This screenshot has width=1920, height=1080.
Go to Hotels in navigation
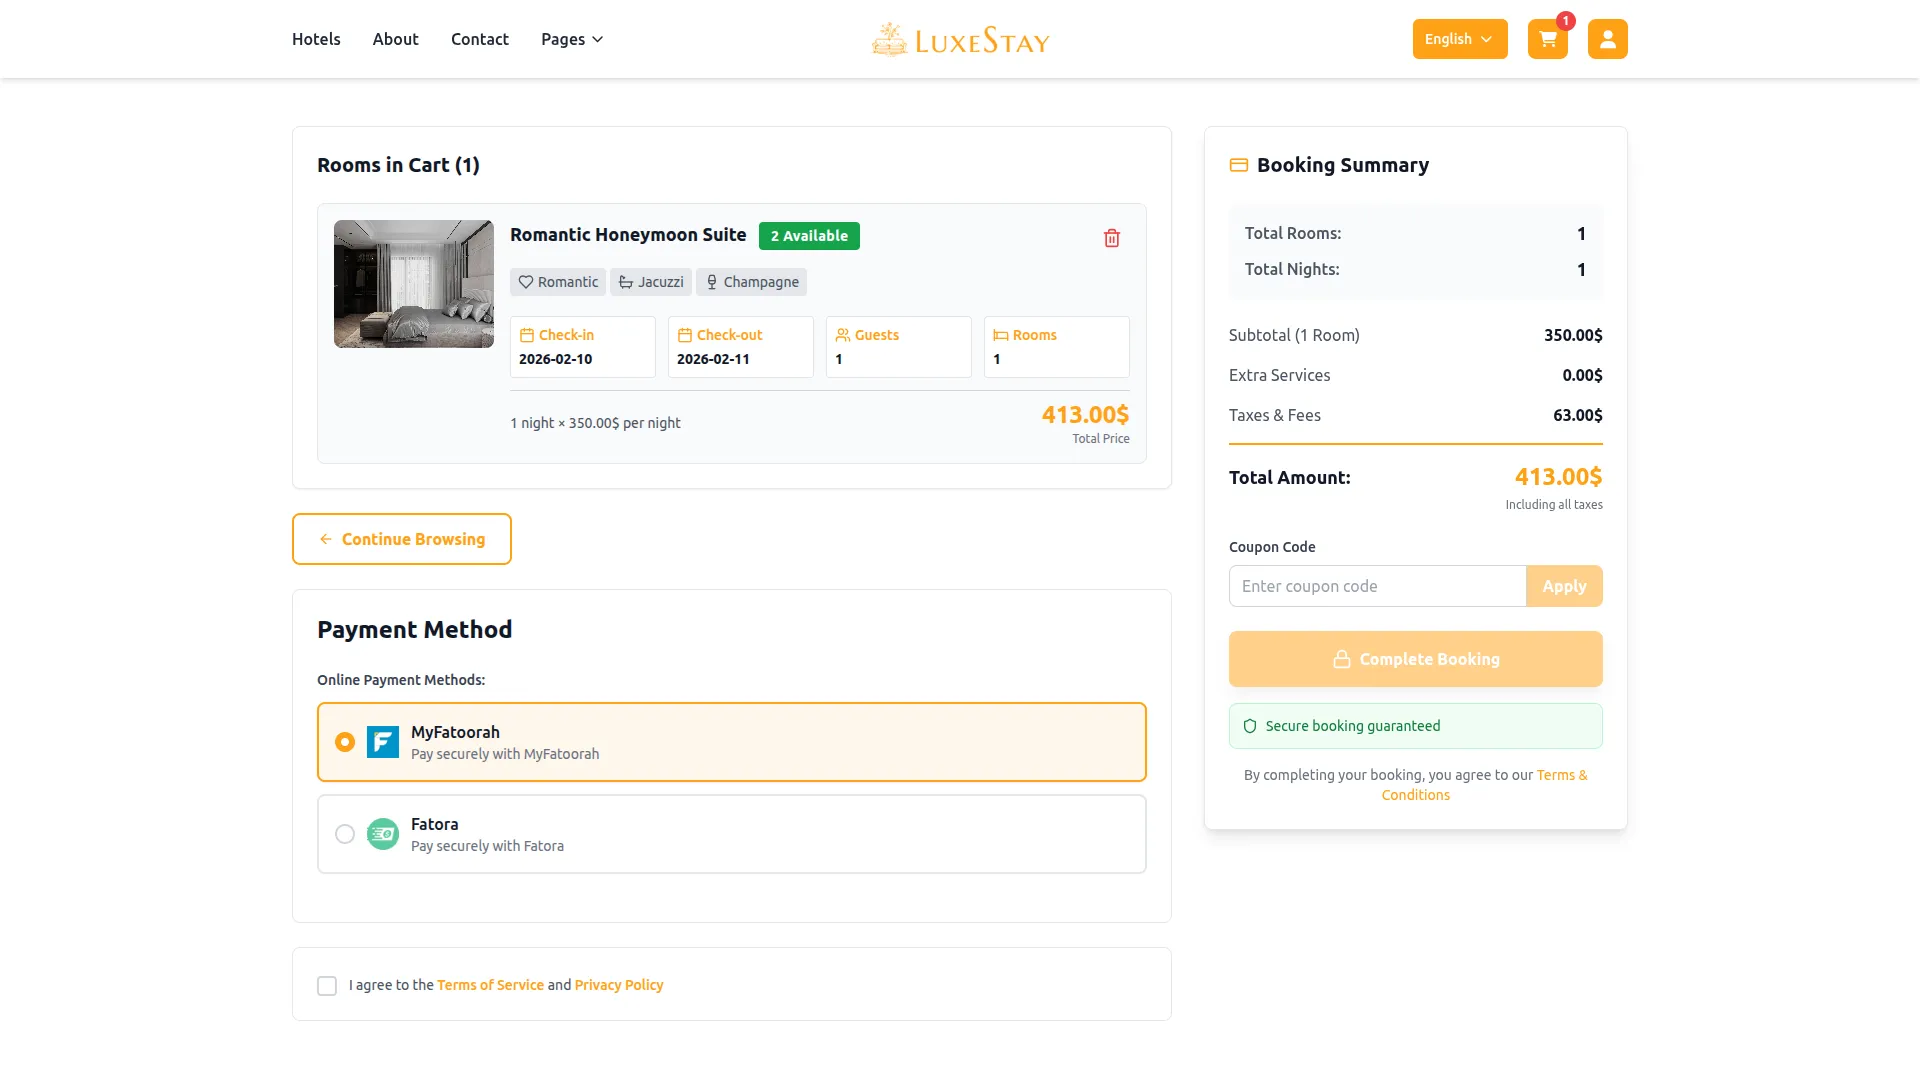[316, 39]
